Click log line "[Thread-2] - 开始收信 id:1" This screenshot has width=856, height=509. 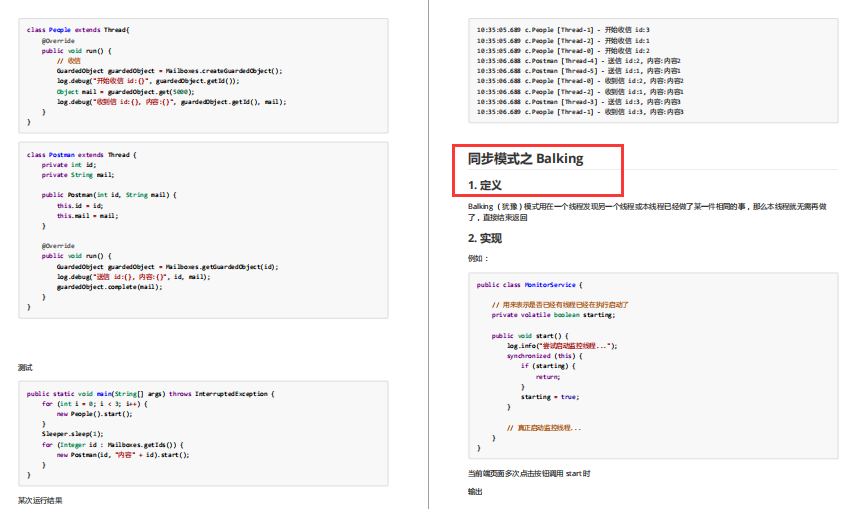tap(563, 41)
